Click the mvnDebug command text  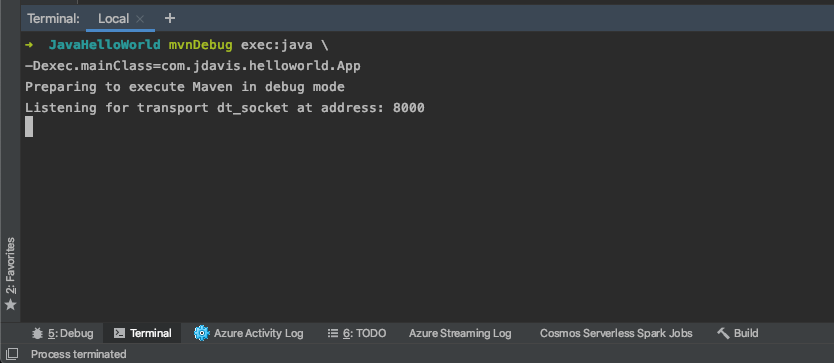(x=201, y=45)
